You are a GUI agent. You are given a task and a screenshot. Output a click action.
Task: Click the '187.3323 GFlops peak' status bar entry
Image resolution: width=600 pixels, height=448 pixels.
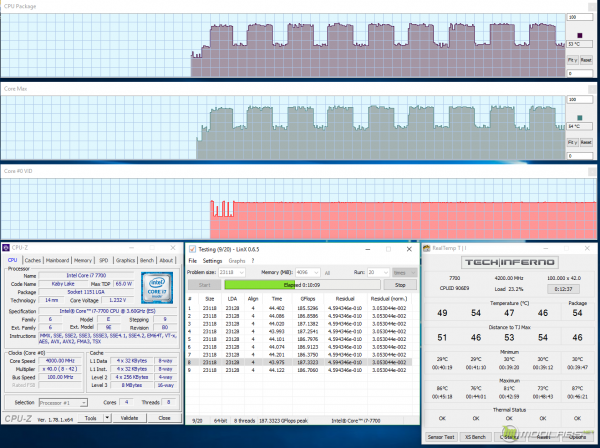tap(284, 420)
